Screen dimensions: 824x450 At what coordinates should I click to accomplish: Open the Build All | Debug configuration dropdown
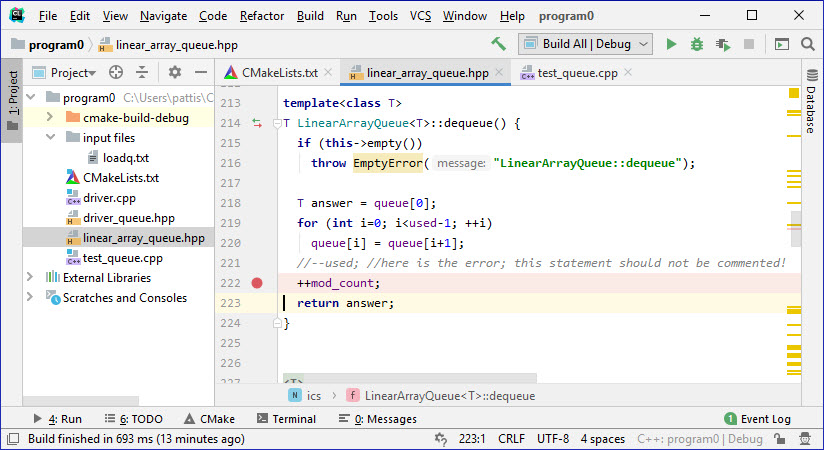point(585,44)
